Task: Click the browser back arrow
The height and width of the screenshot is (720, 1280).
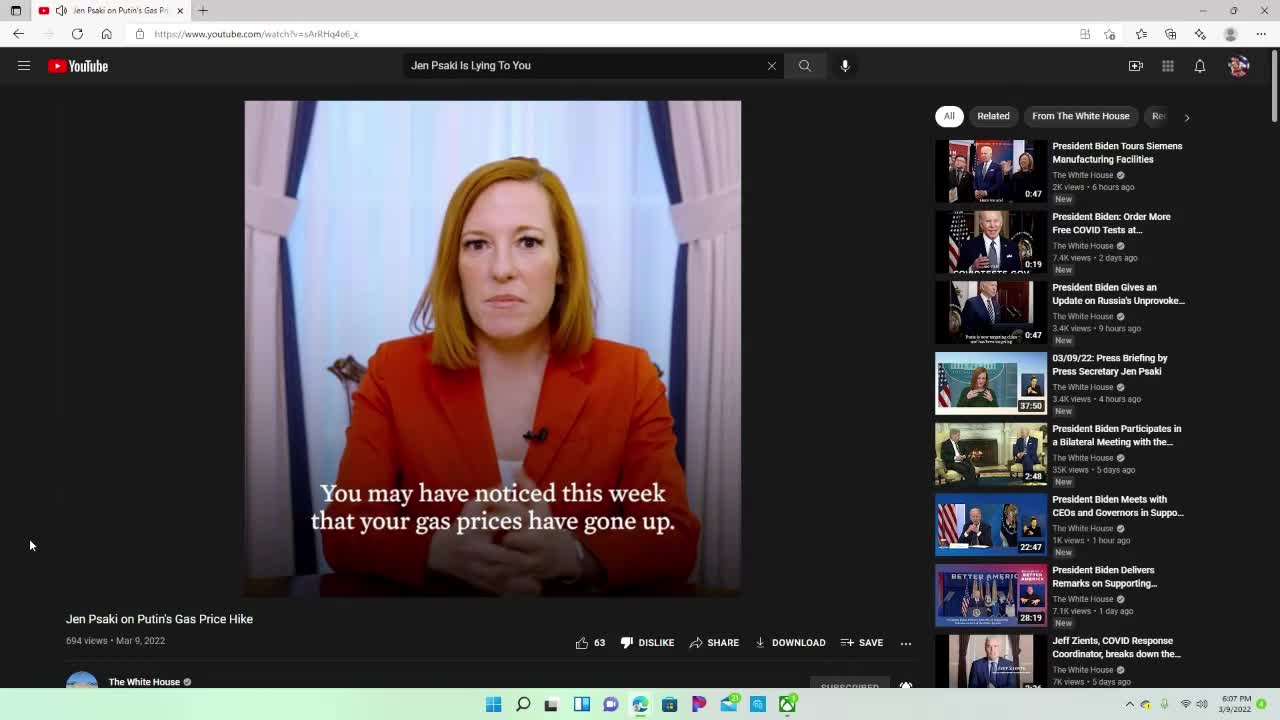Action: (18, 34)
